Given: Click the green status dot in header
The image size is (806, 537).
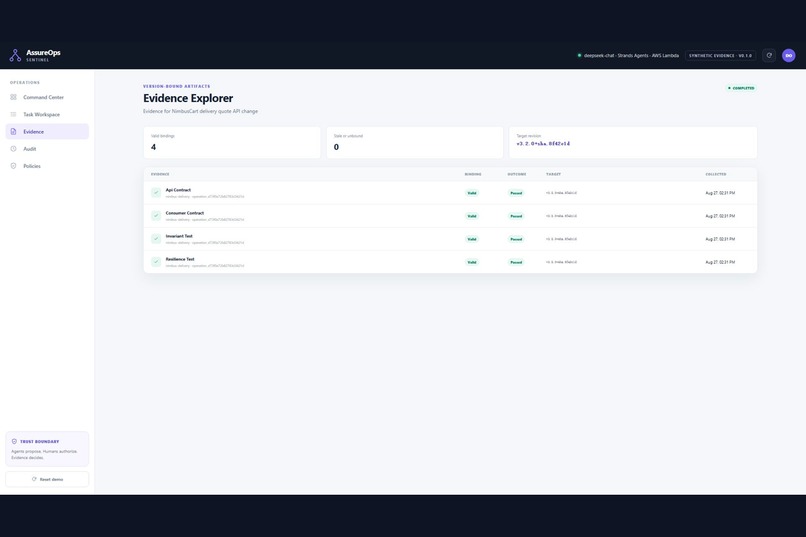Looking at the screenshot, I should click(579, 55).
